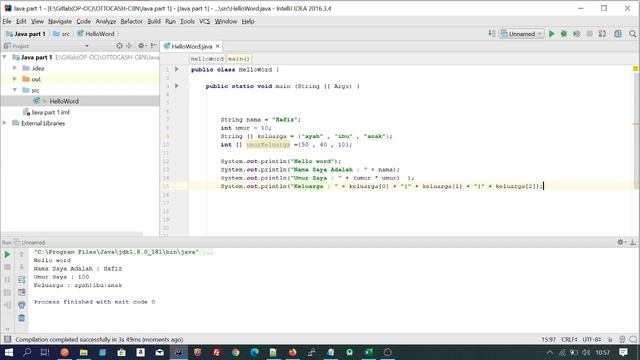This screenshot has height=360, width=640.
Task: Open the File menu
Action: pyautogui.click(x=7, y=21)
